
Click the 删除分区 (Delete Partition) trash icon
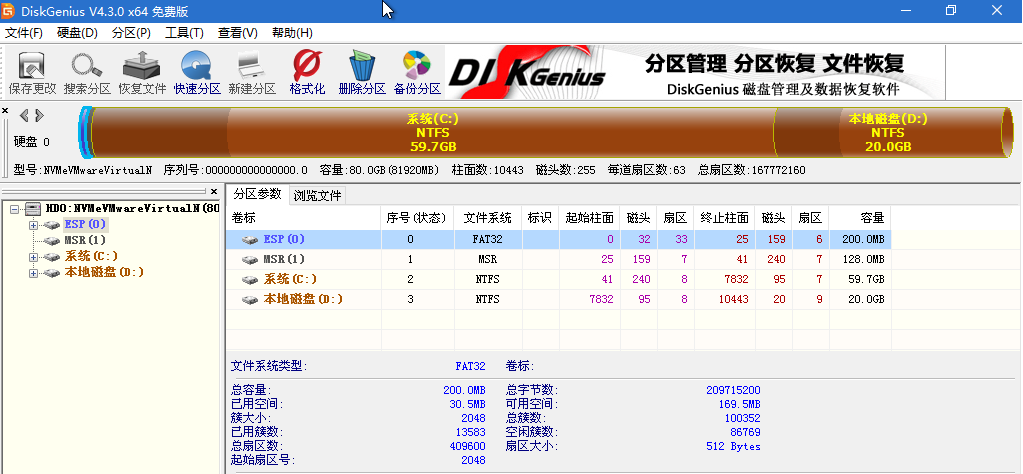361,72
